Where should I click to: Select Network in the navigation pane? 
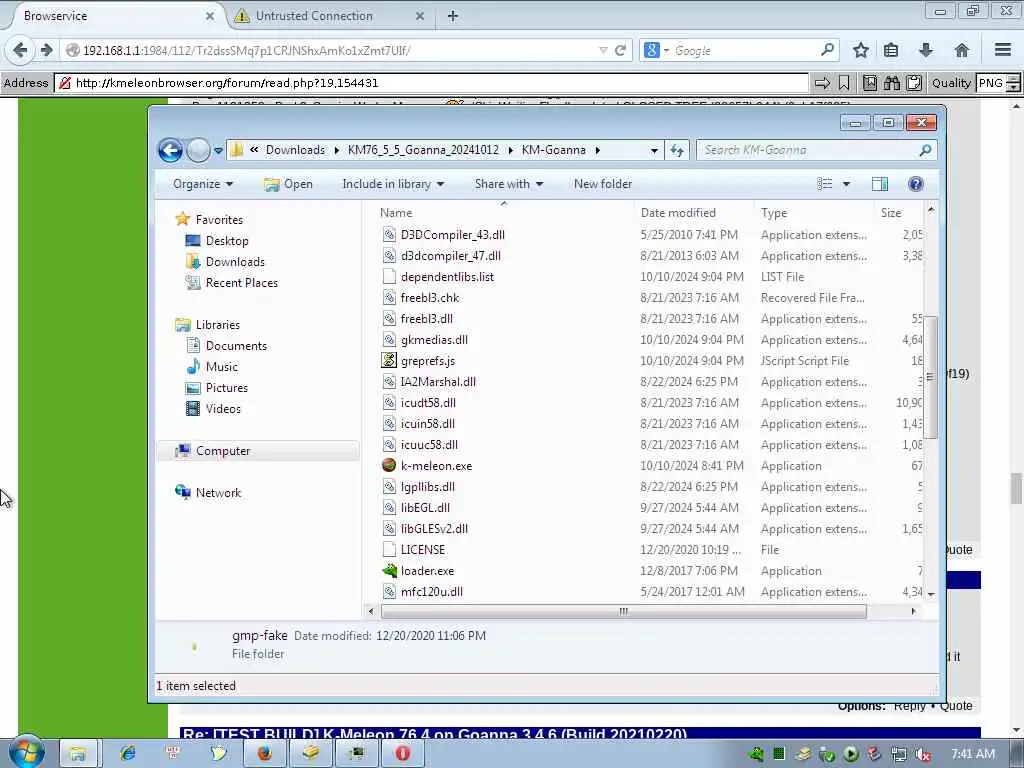point(218,492)
